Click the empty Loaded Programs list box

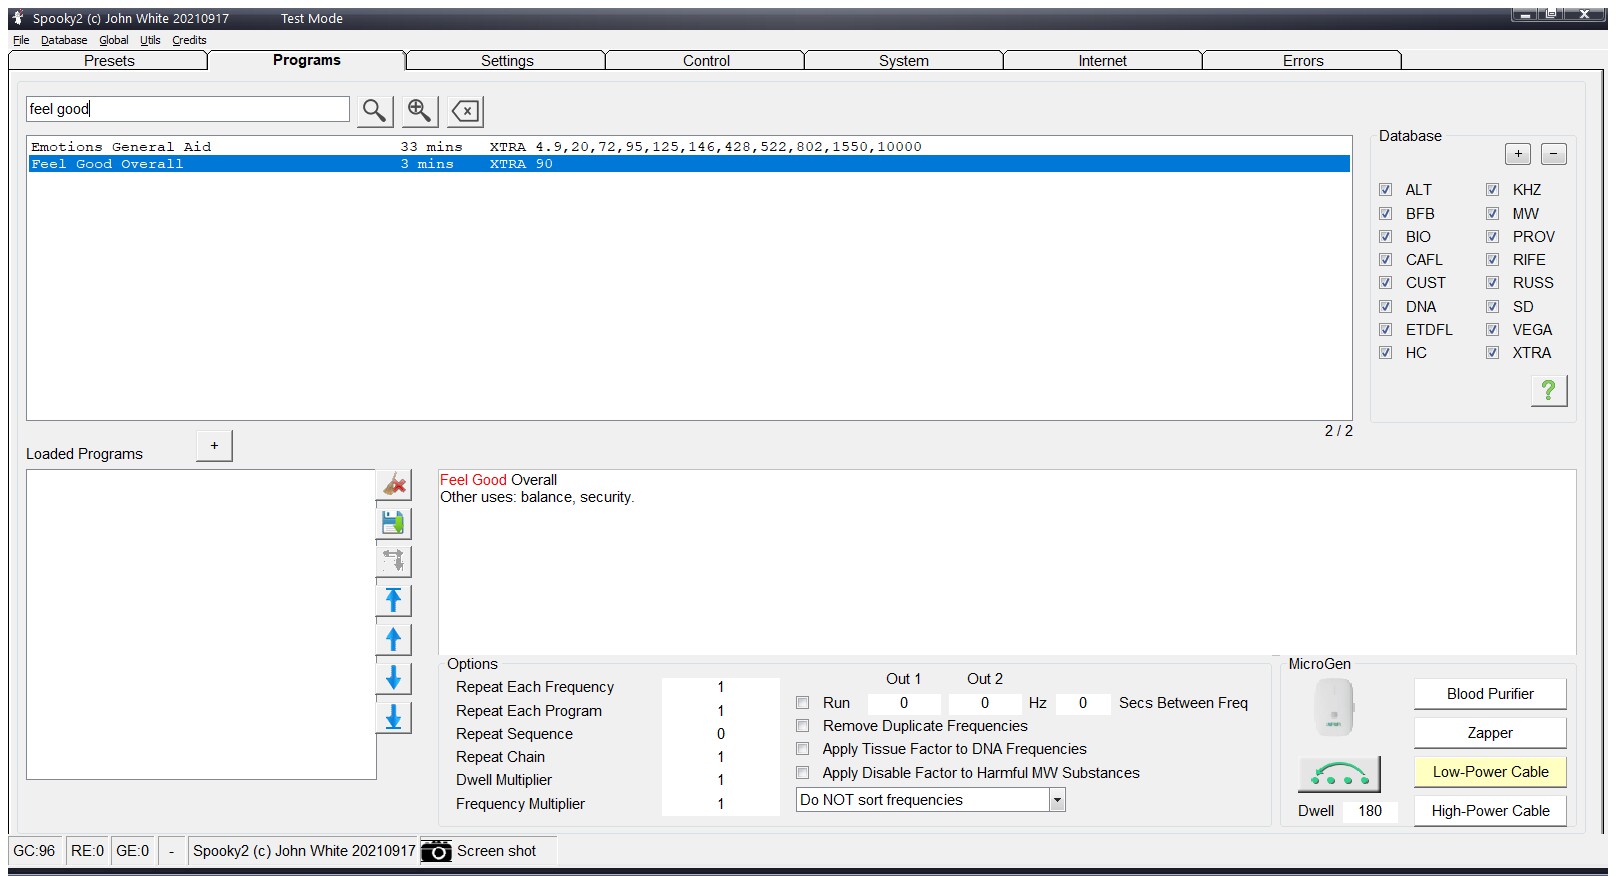tap(201, 625)
